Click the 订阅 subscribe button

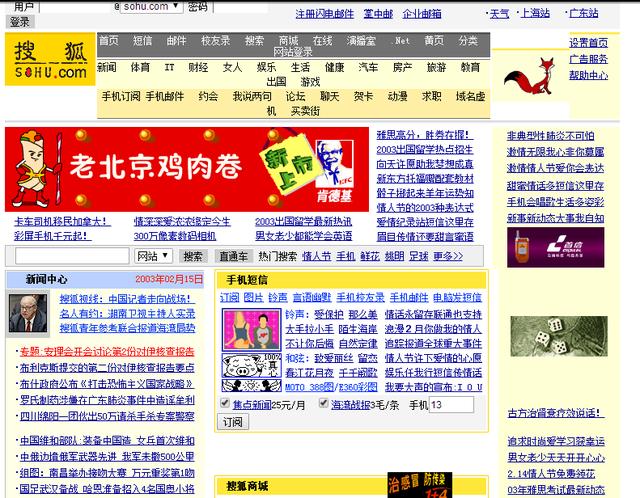pyautogui.click(x=232, y=422)
